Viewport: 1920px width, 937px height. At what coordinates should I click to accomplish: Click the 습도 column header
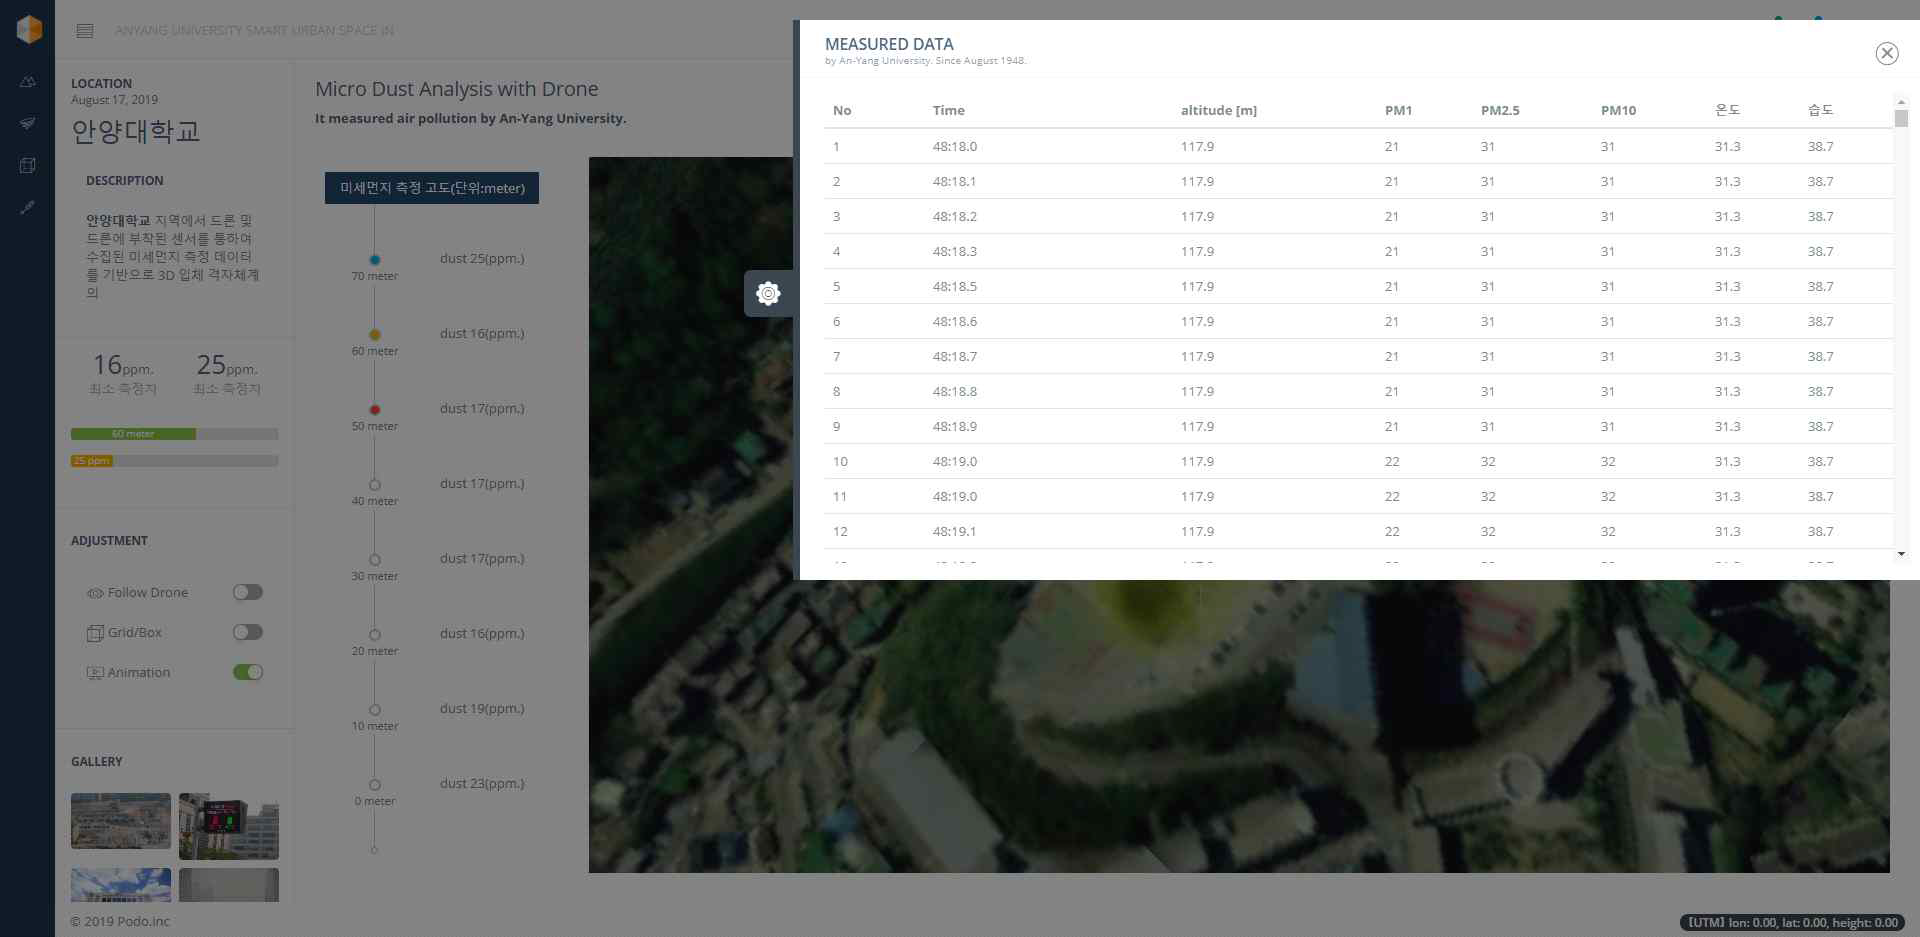click(x=1821, y=110)
